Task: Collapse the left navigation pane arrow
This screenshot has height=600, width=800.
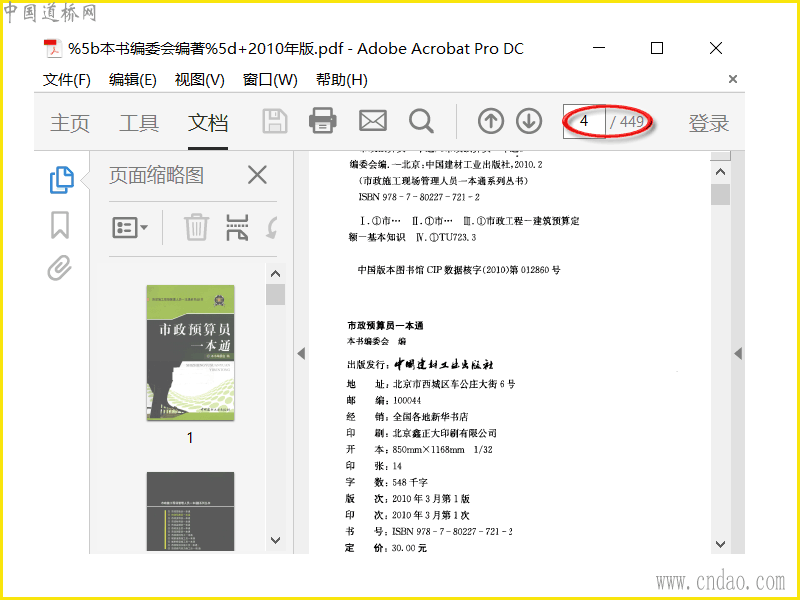Action: (x=301, y=353)
